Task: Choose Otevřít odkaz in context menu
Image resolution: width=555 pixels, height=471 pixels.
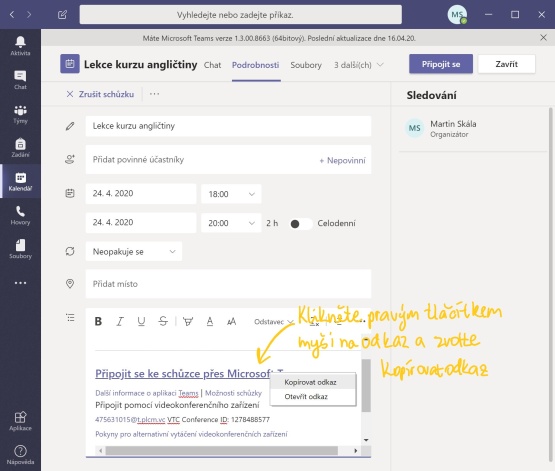Action: (x=313, y=396)
